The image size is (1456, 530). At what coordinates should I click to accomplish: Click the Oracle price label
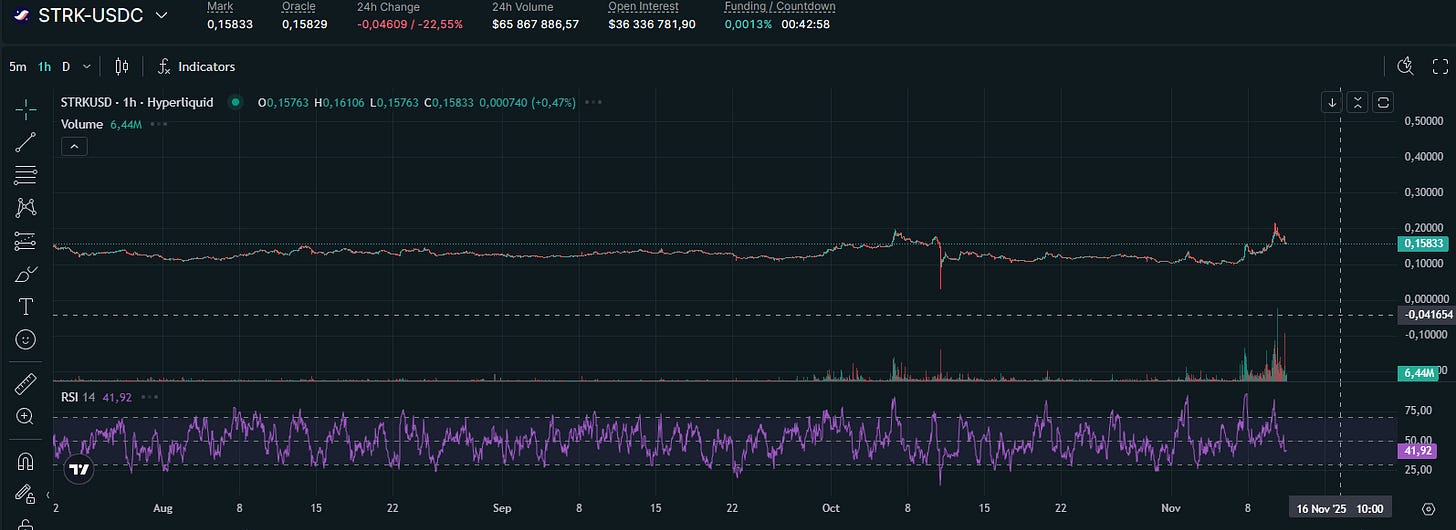pyautogui.click(x=298, y=7)
